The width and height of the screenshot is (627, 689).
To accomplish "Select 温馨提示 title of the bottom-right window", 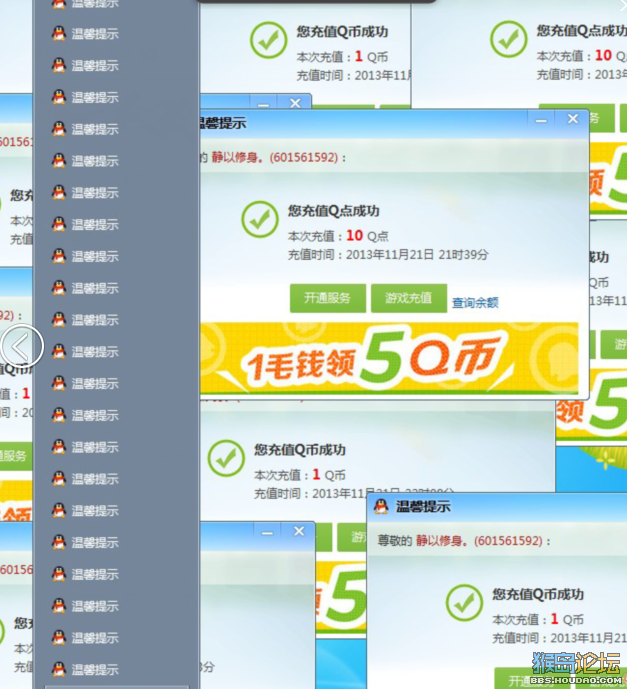I will [423, 507].
